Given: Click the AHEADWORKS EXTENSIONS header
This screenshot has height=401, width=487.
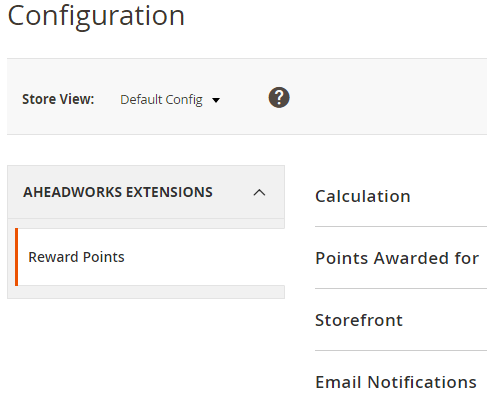Looking at the screenshot, I should point(146,192).
